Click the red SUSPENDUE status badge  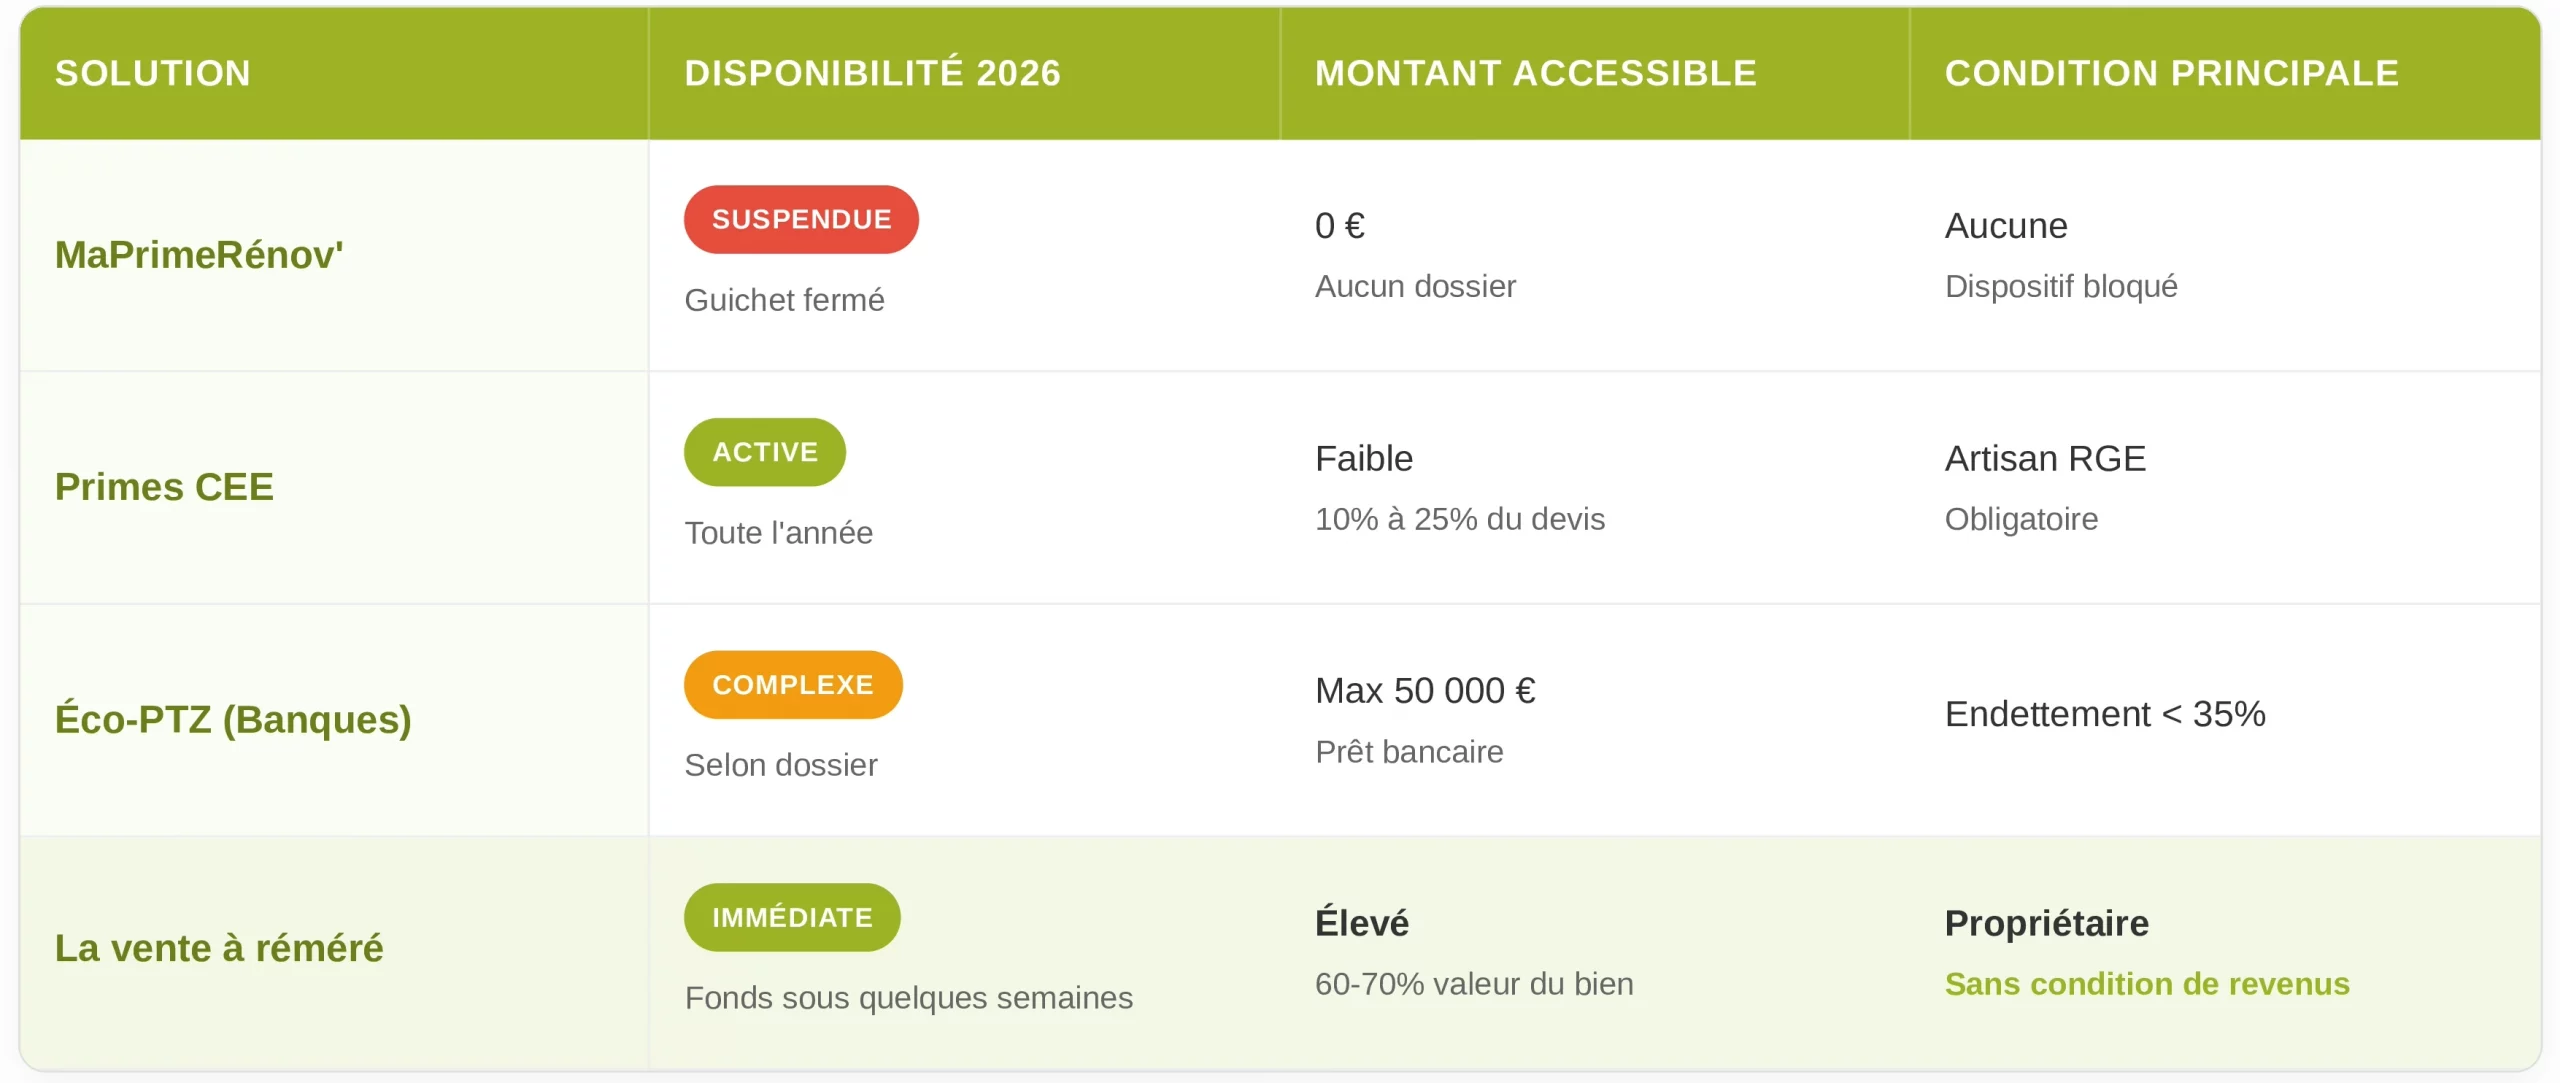pos(801,220)
